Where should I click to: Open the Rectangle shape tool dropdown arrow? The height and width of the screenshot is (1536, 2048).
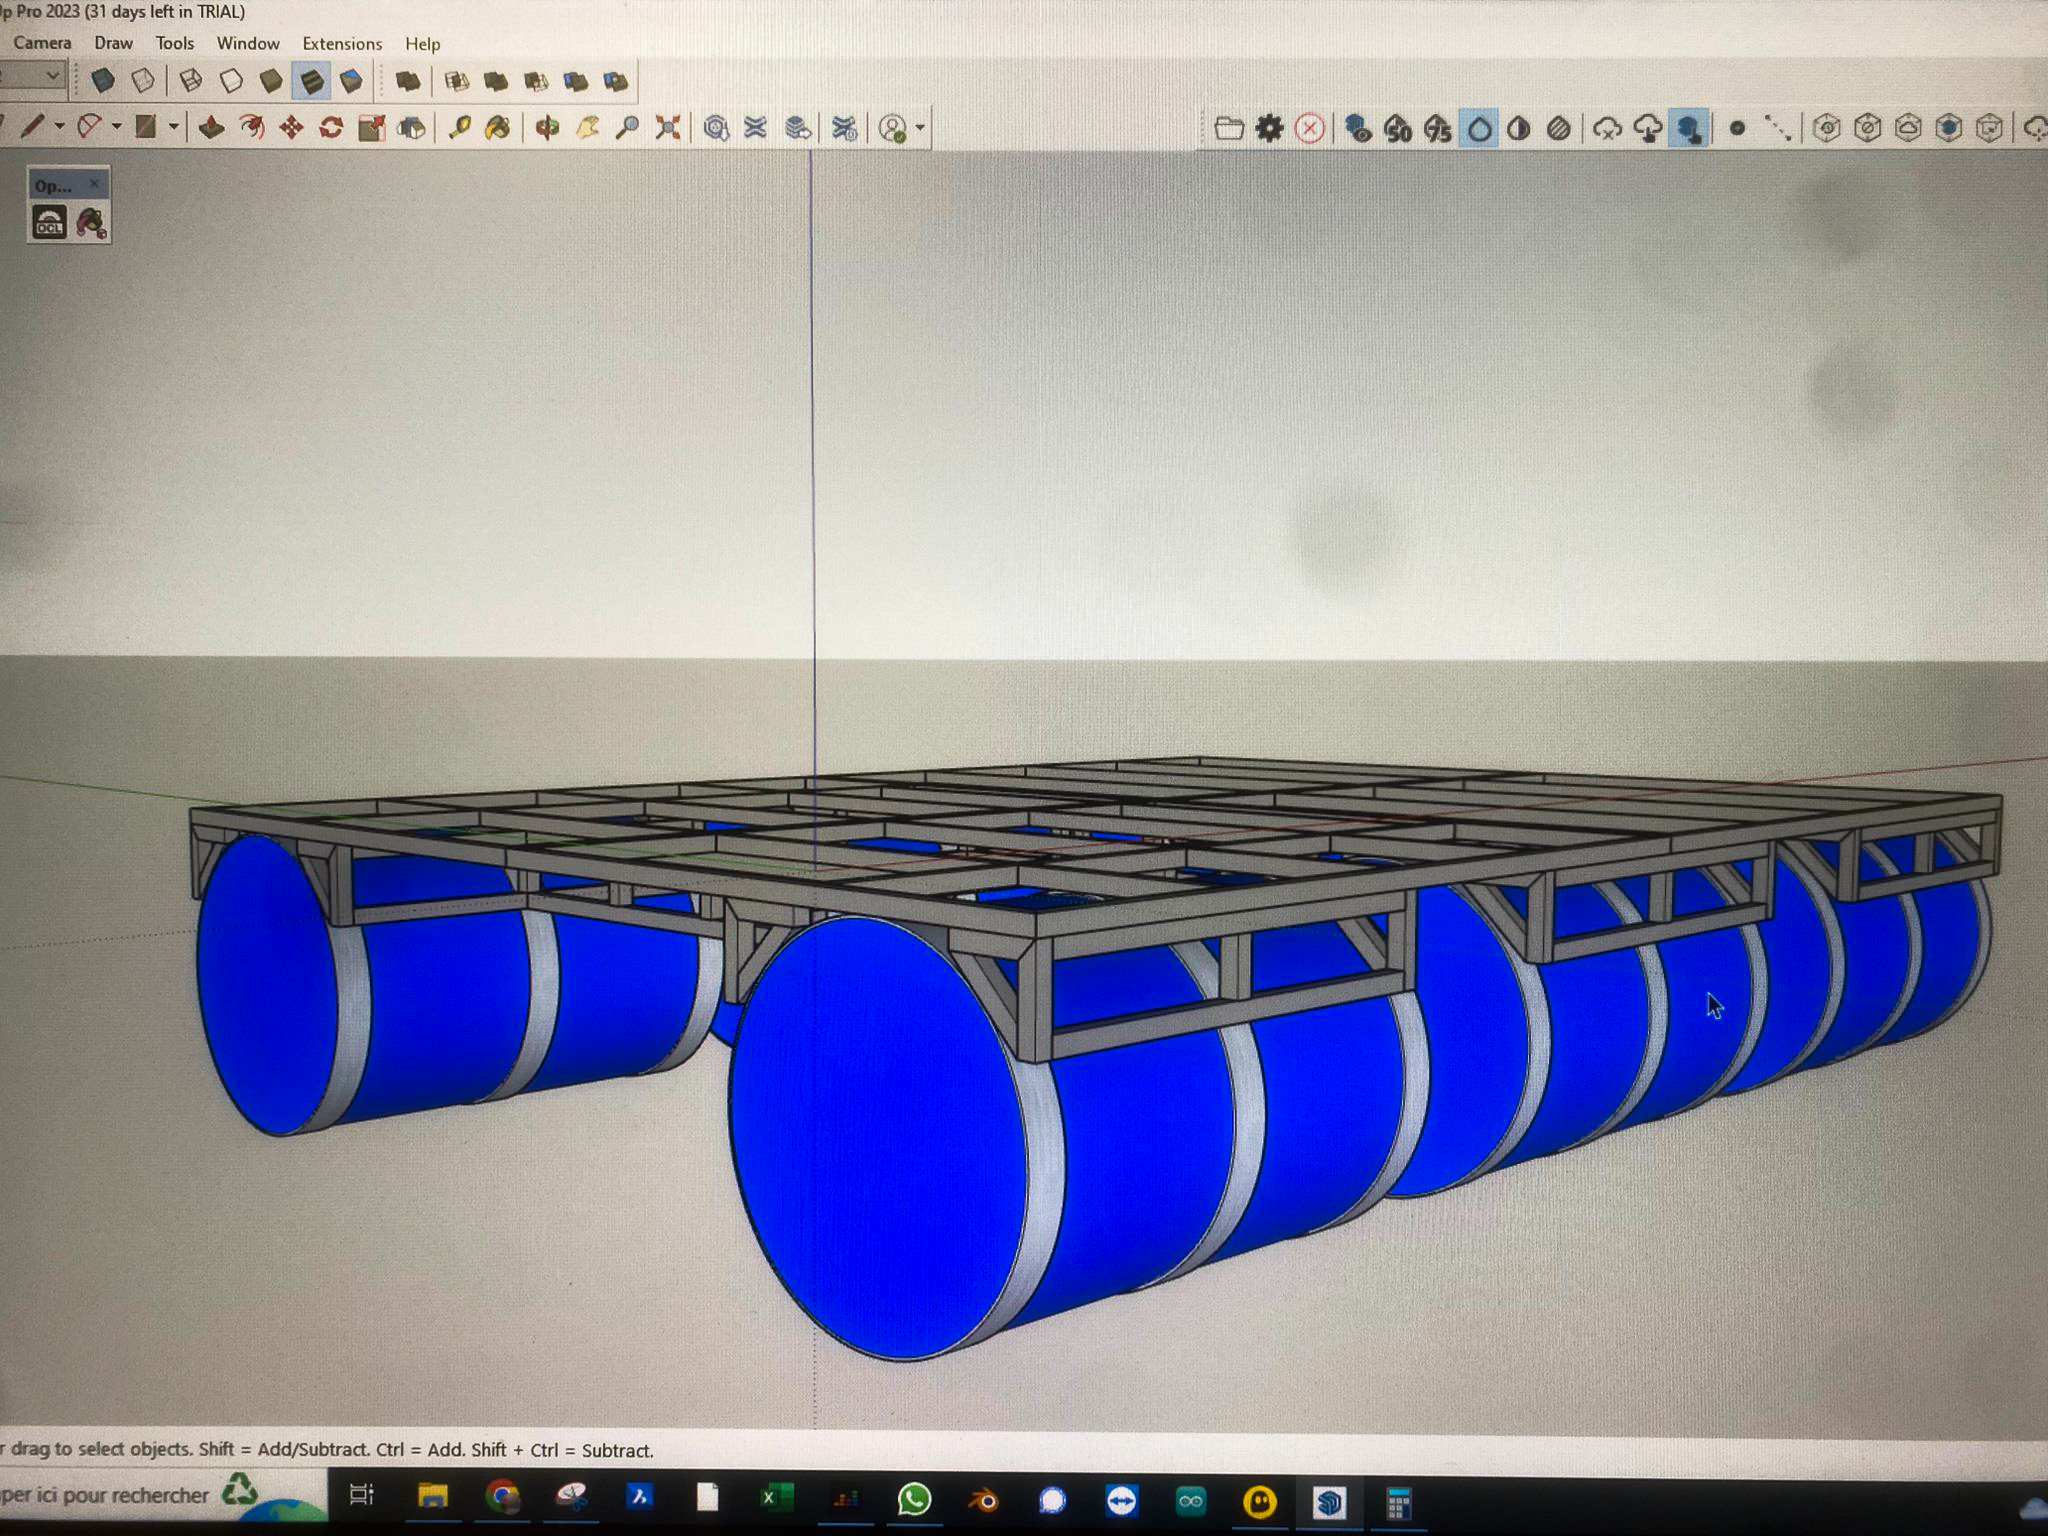point(173,127)
